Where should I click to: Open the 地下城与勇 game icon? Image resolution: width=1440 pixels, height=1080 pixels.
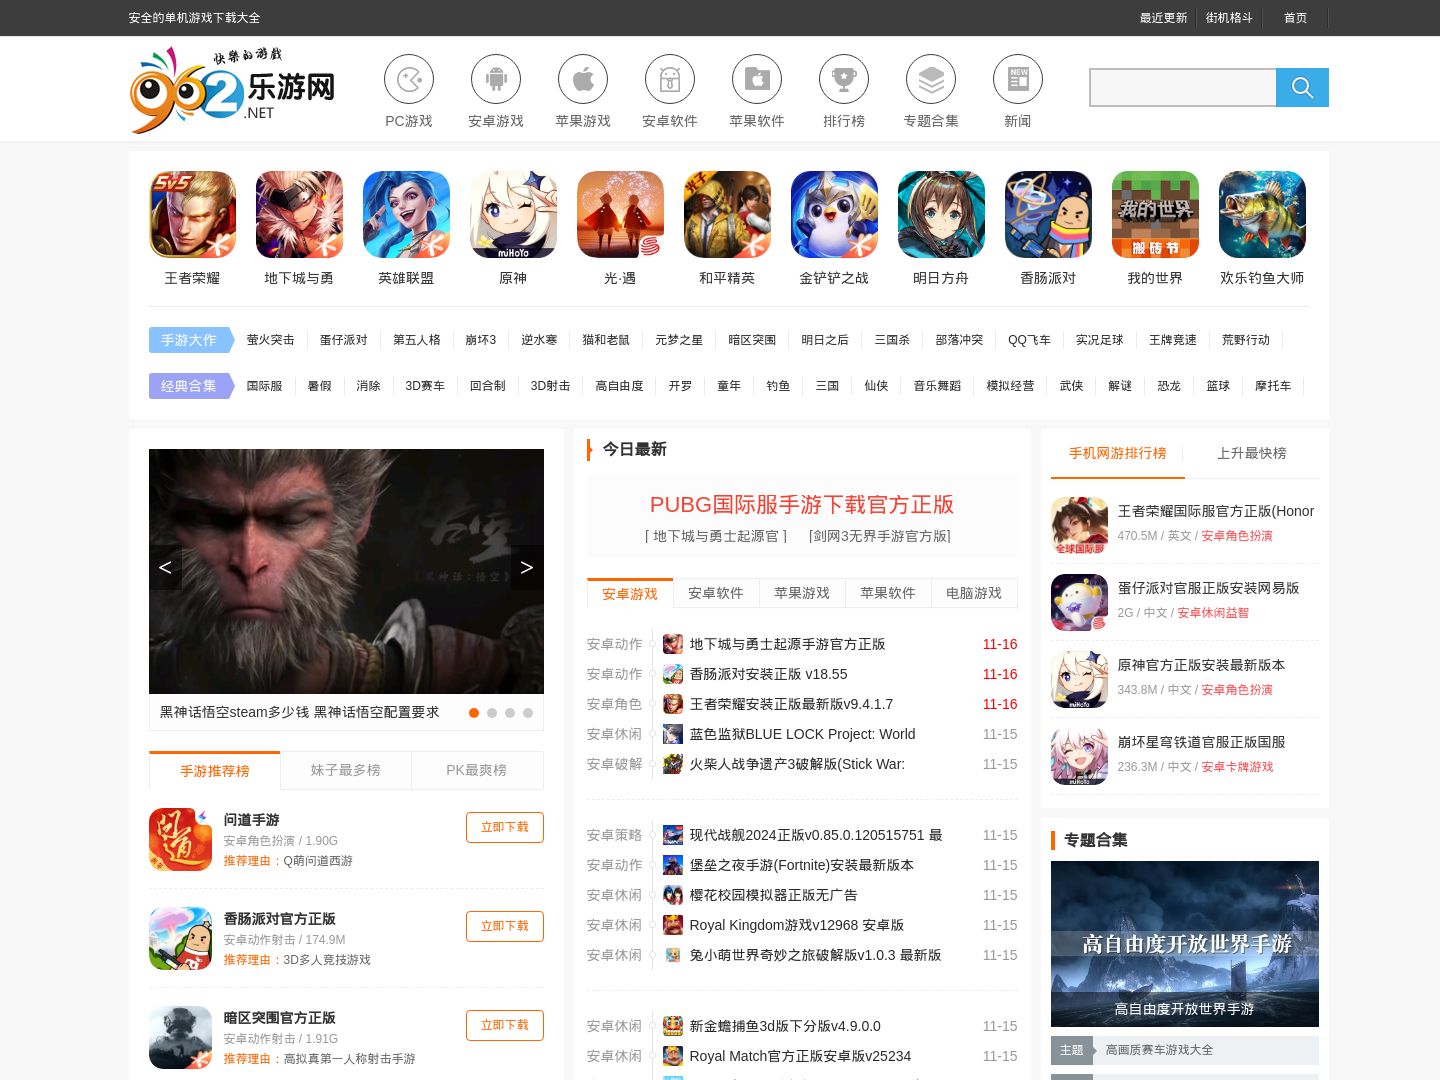tap(299, 215)
